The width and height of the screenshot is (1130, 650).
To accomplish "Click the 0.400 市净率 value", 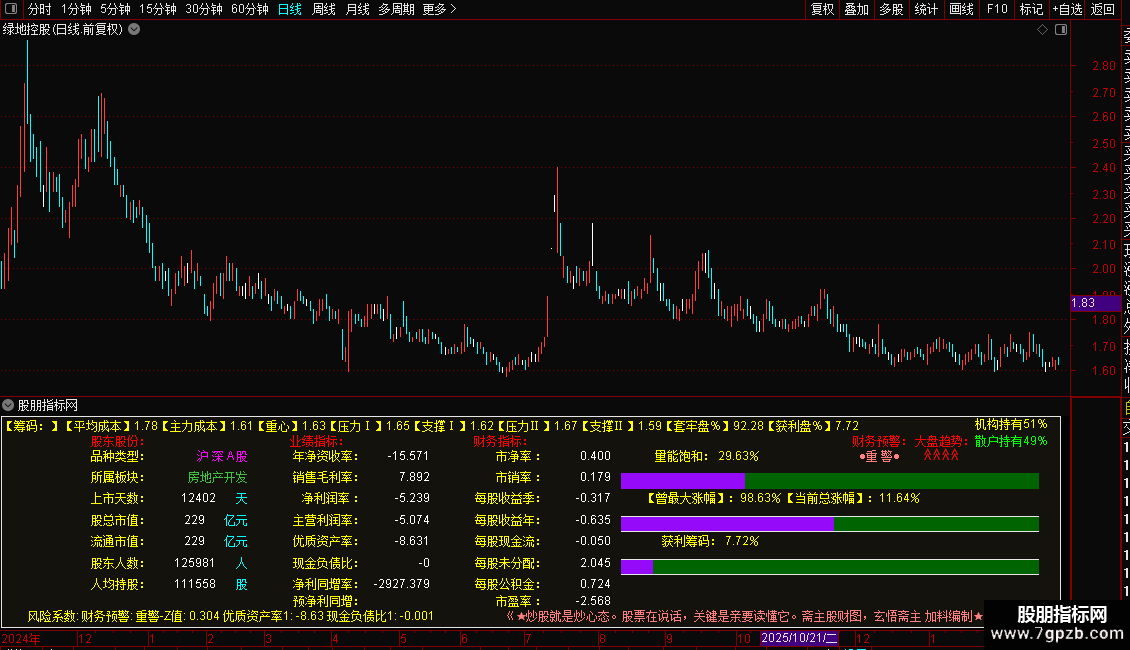I will click(x=595, y=456).
